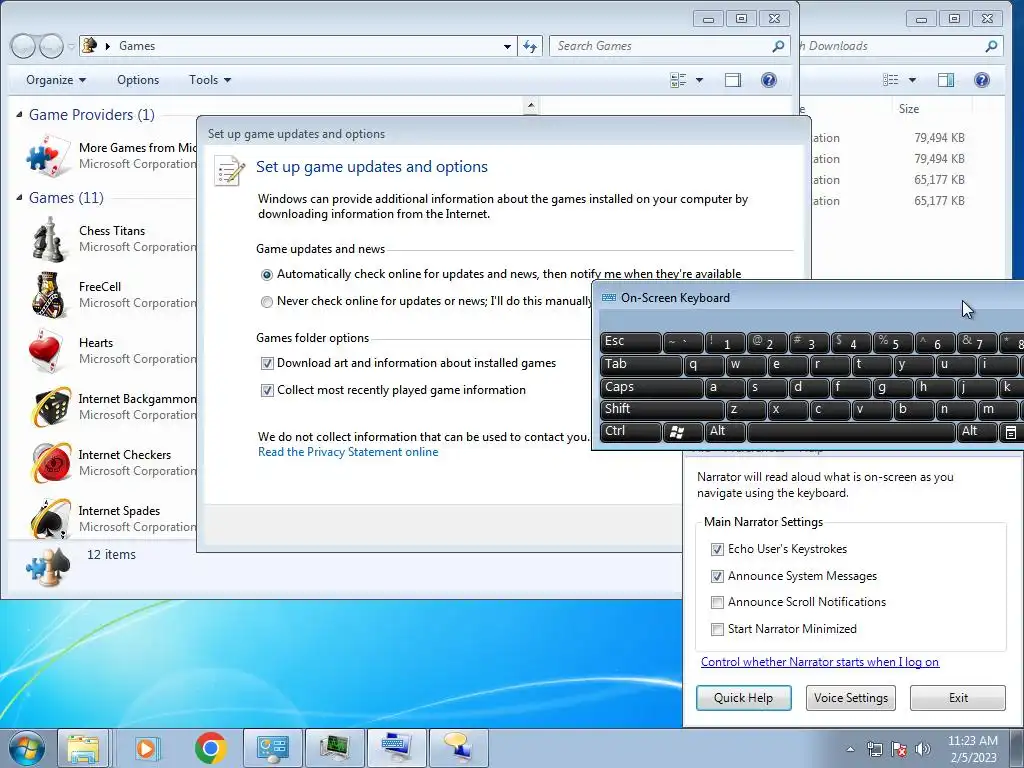Open Control whether Narrator starts link

point(820,662)
